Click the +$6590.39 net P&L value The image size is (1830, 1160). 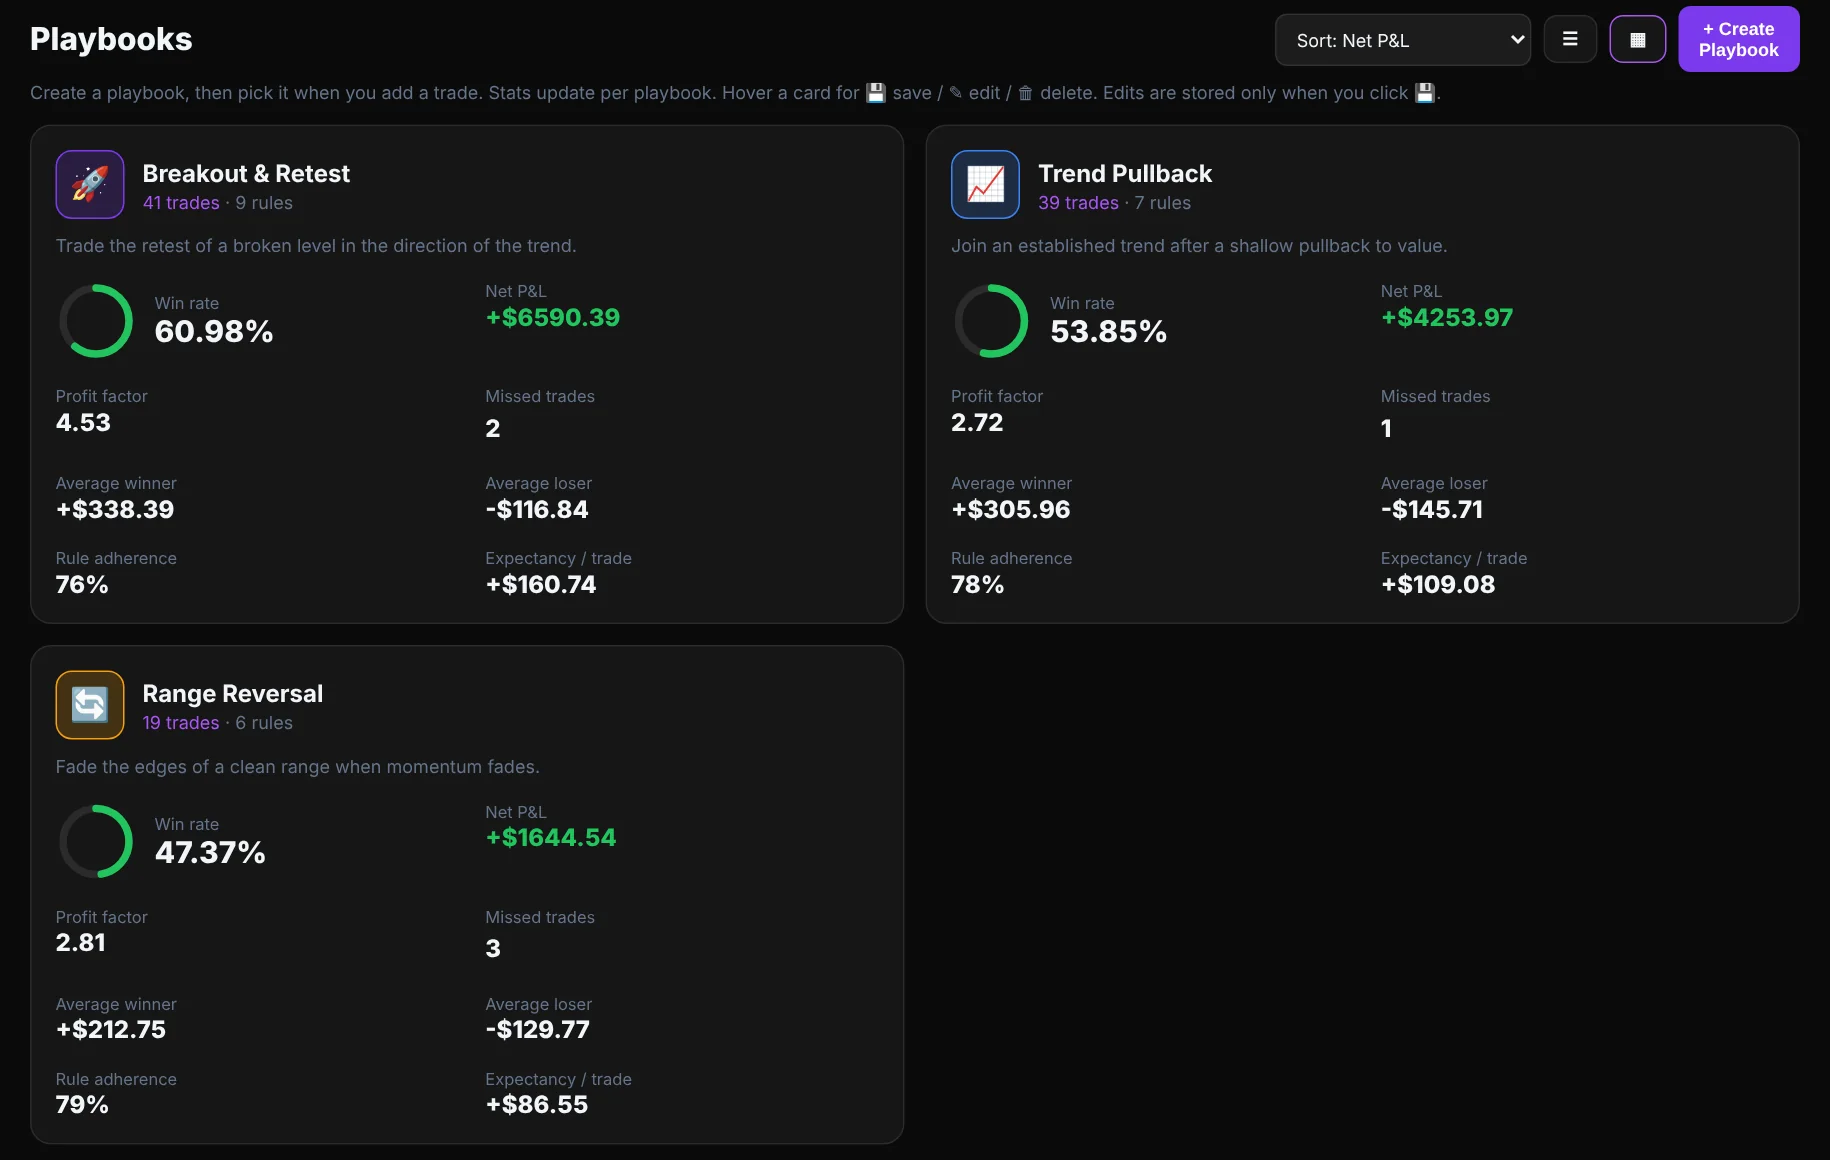553,318
